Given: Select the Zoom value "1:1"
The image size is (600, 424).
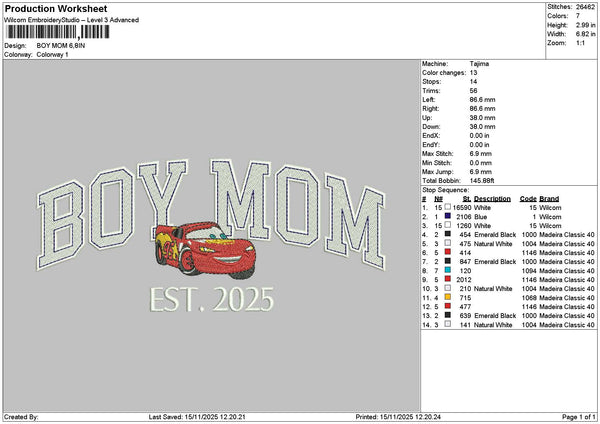Looking at the screenshot, I should pyautogui.click(x=580, y=43).
